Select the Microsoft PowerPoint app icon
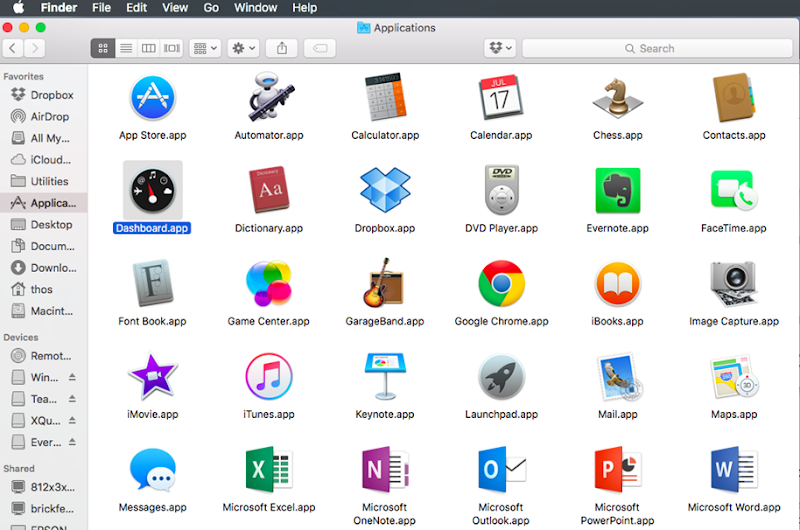Image resolution: width=800 pixels, height=530 pixels. pos(617,469)
